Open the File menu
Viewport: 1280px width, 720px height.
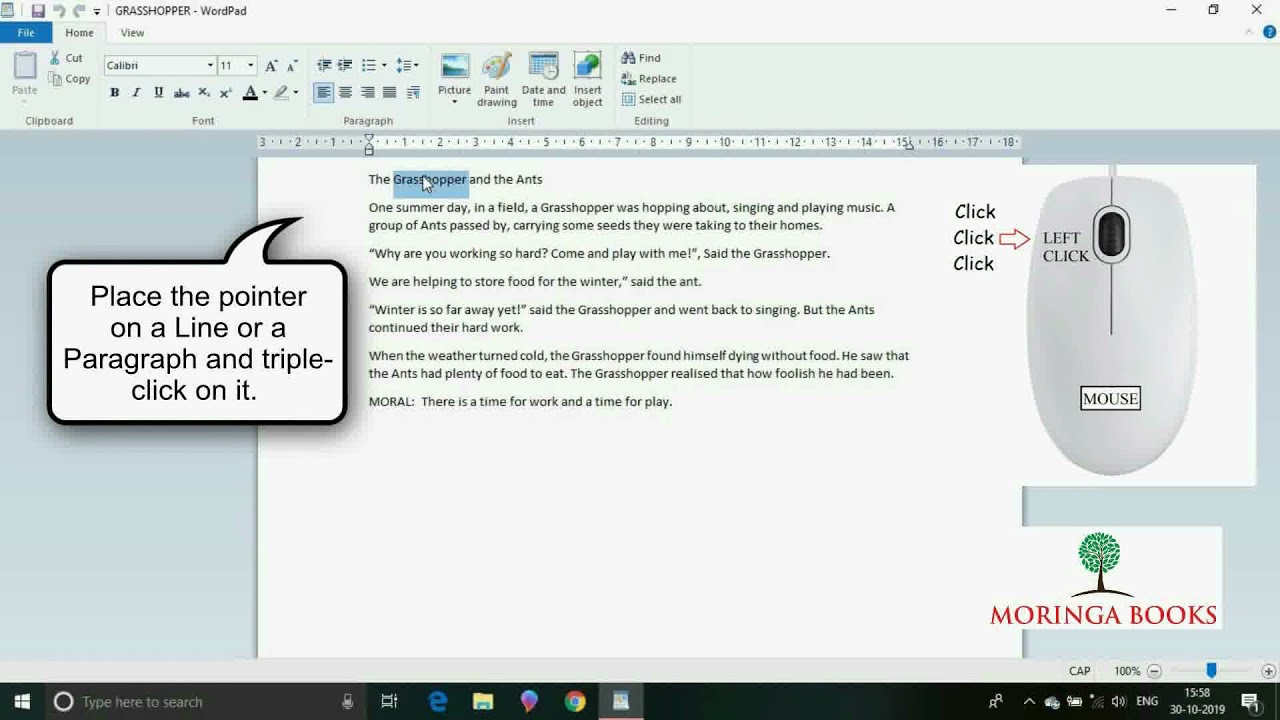coord(26,33)
